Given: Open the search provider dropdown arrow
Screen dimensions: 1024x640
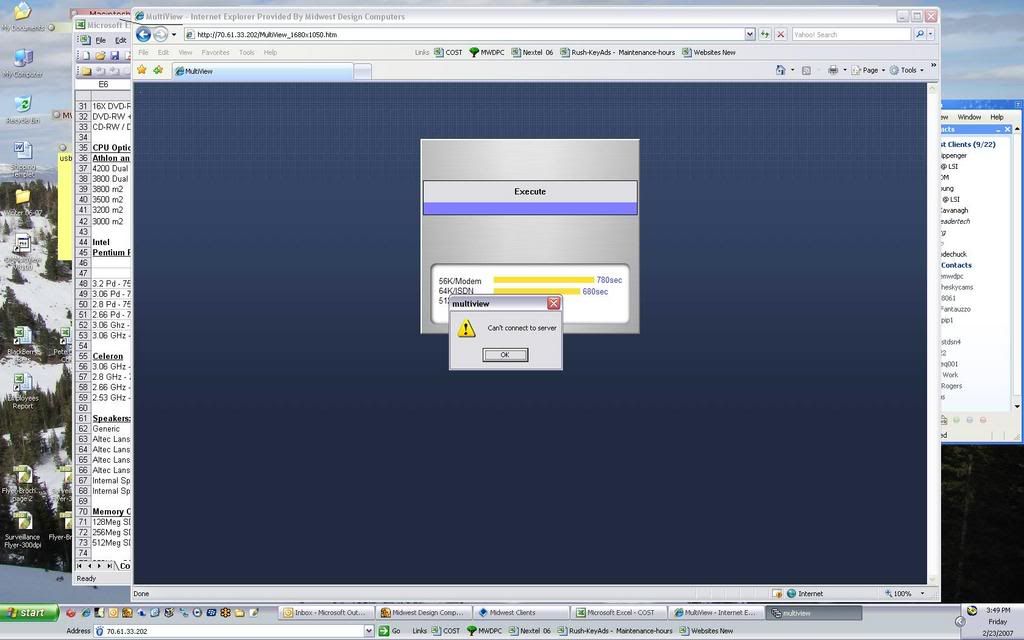Looking at the screenshot, I should pos(931,35).
